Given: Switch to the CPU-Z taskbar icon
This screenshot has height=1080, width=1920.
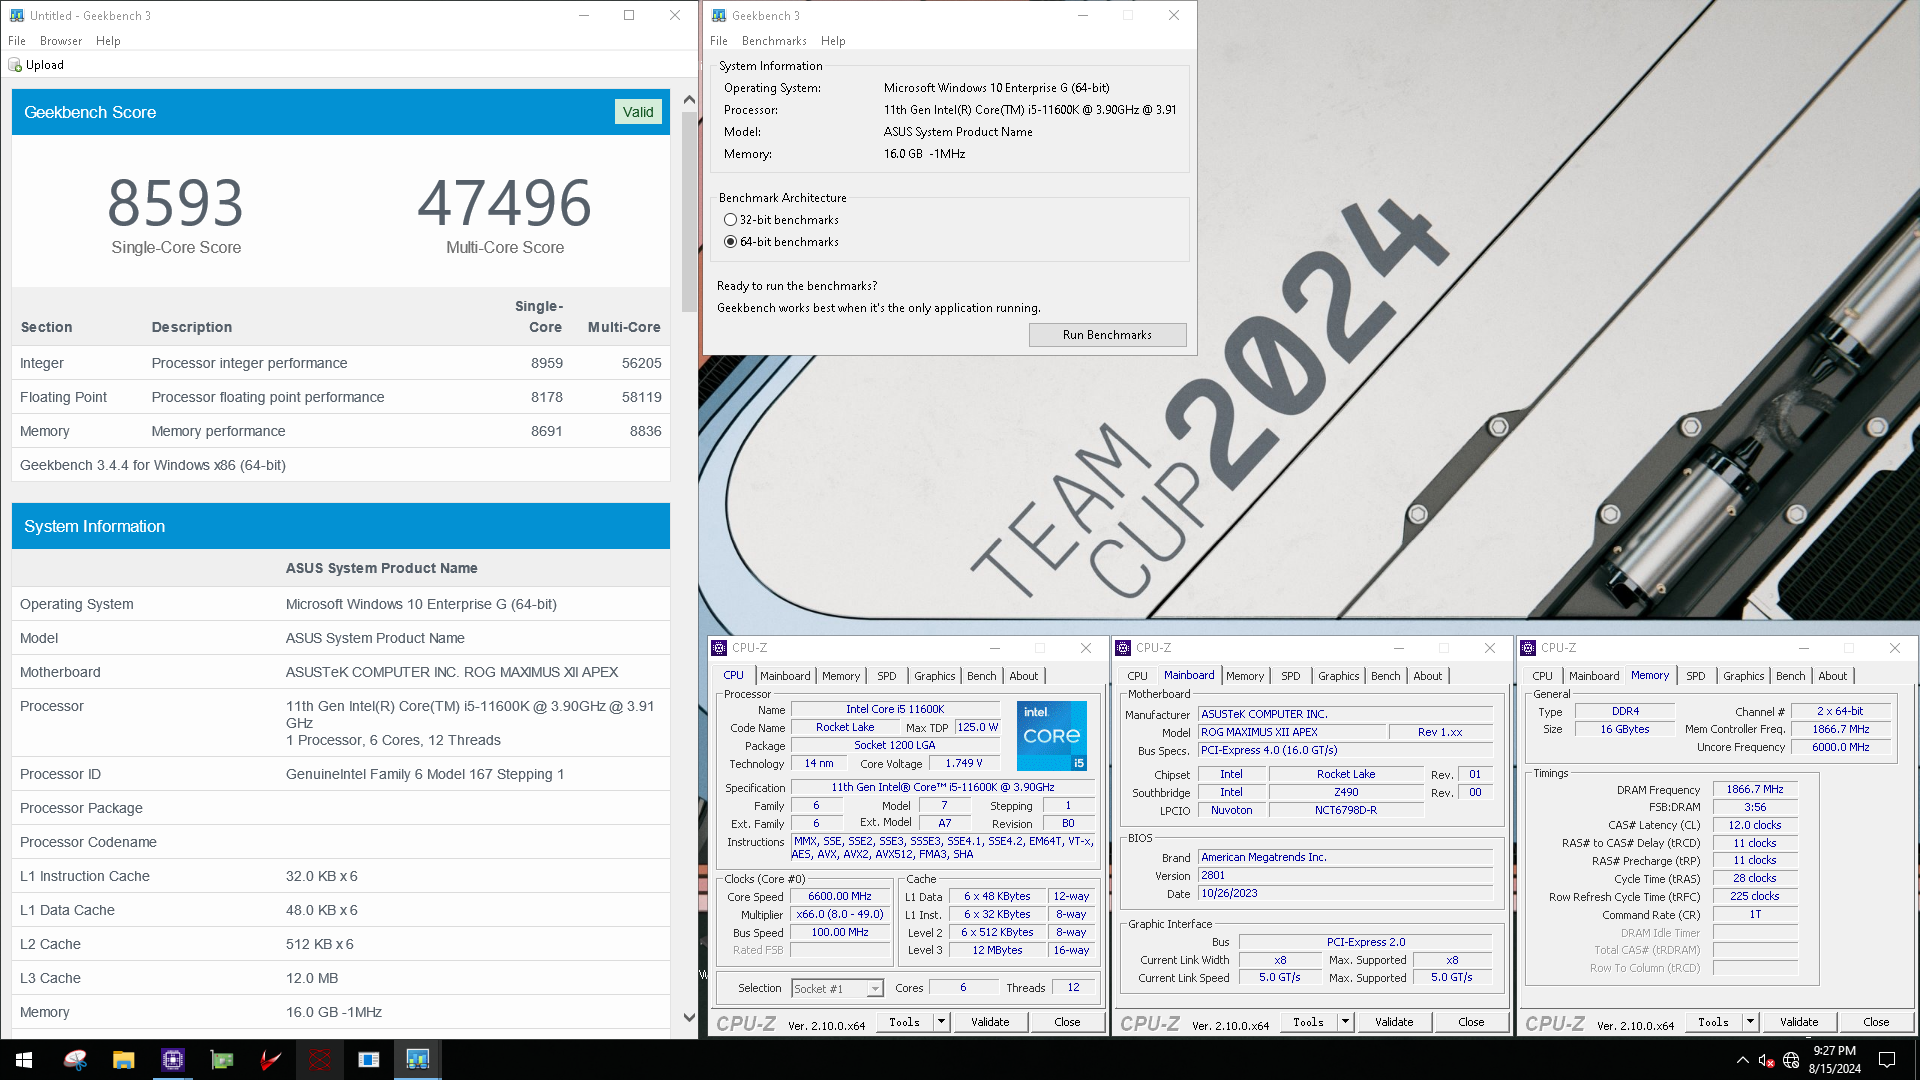Looking at the screenshot, I should pos(172,1060).
